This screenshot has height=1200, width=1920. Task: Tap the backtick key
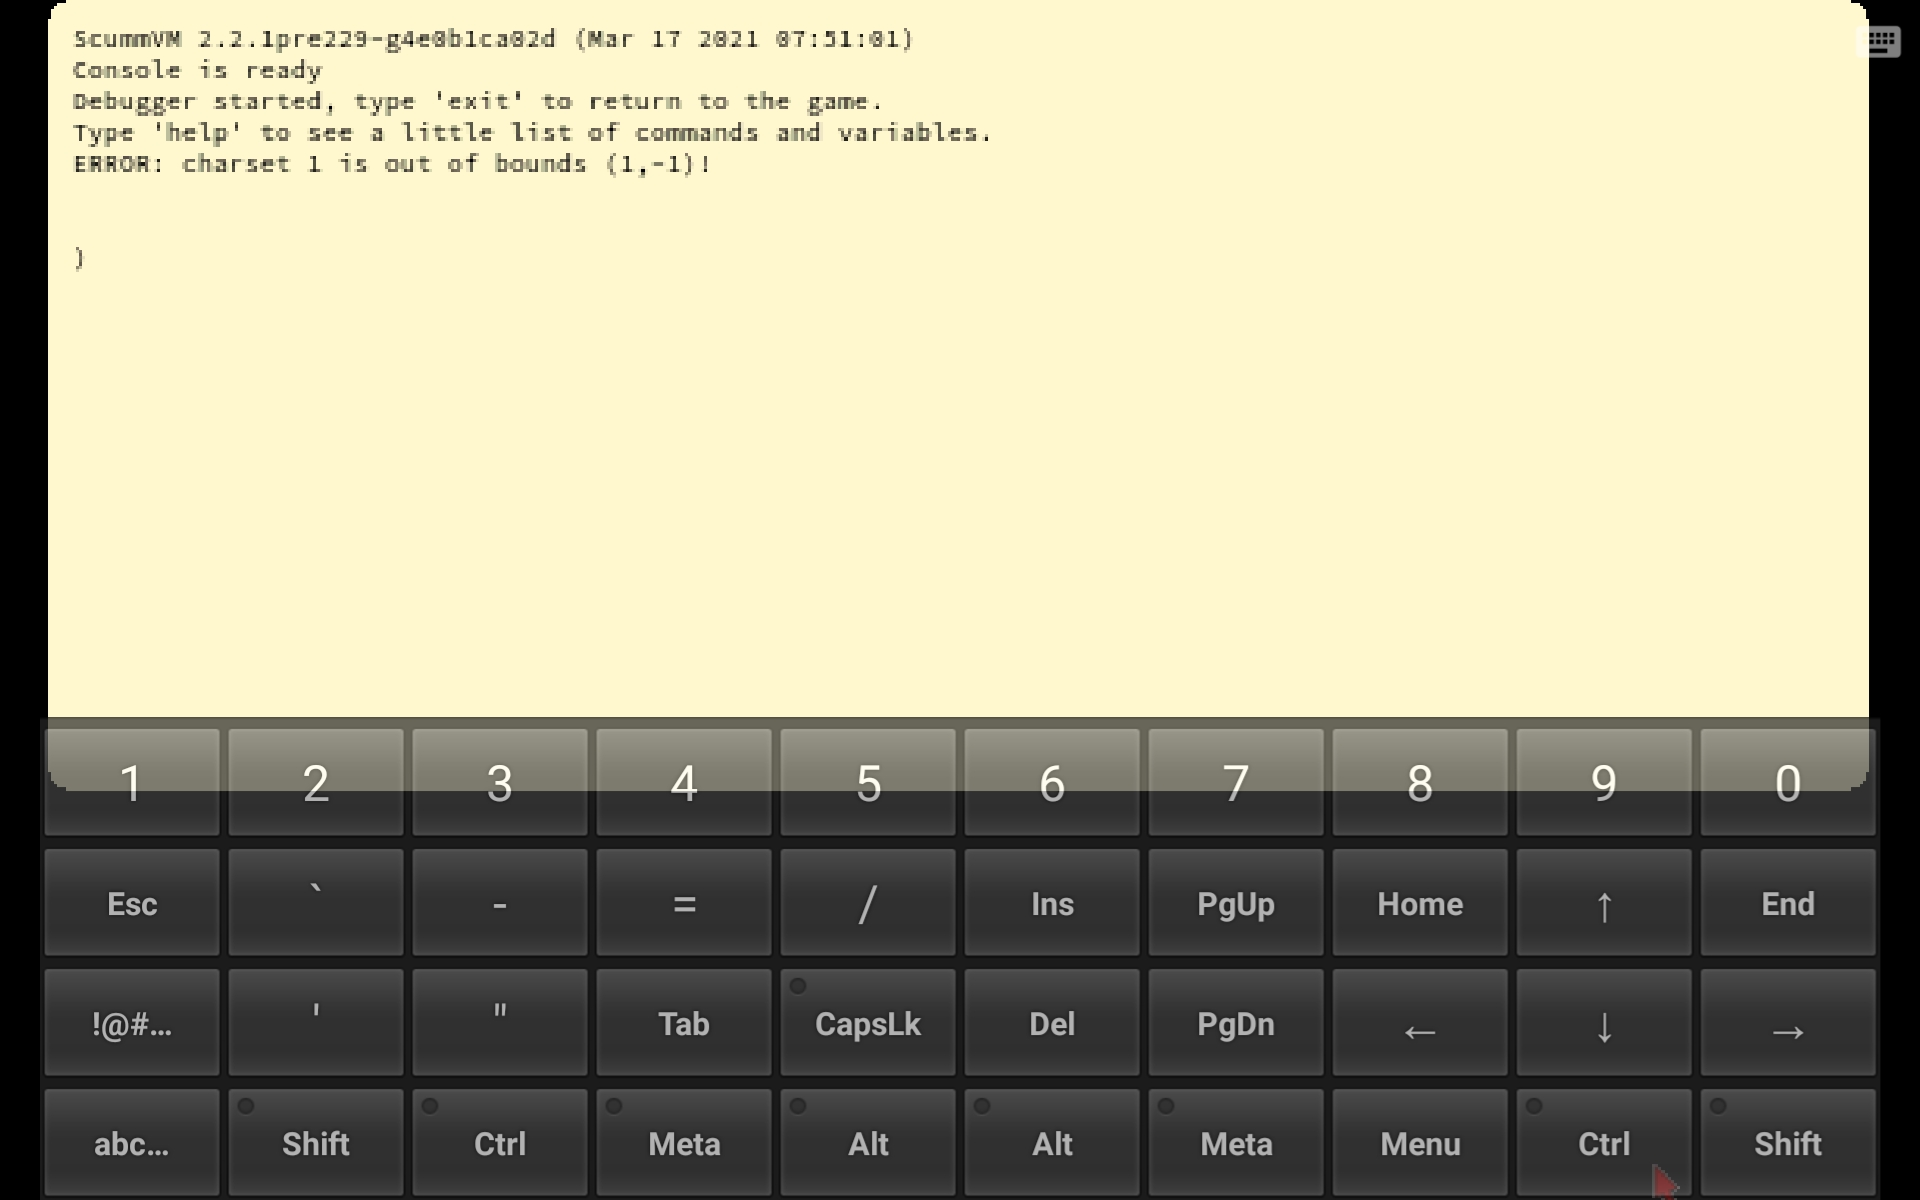click(316, 902)
